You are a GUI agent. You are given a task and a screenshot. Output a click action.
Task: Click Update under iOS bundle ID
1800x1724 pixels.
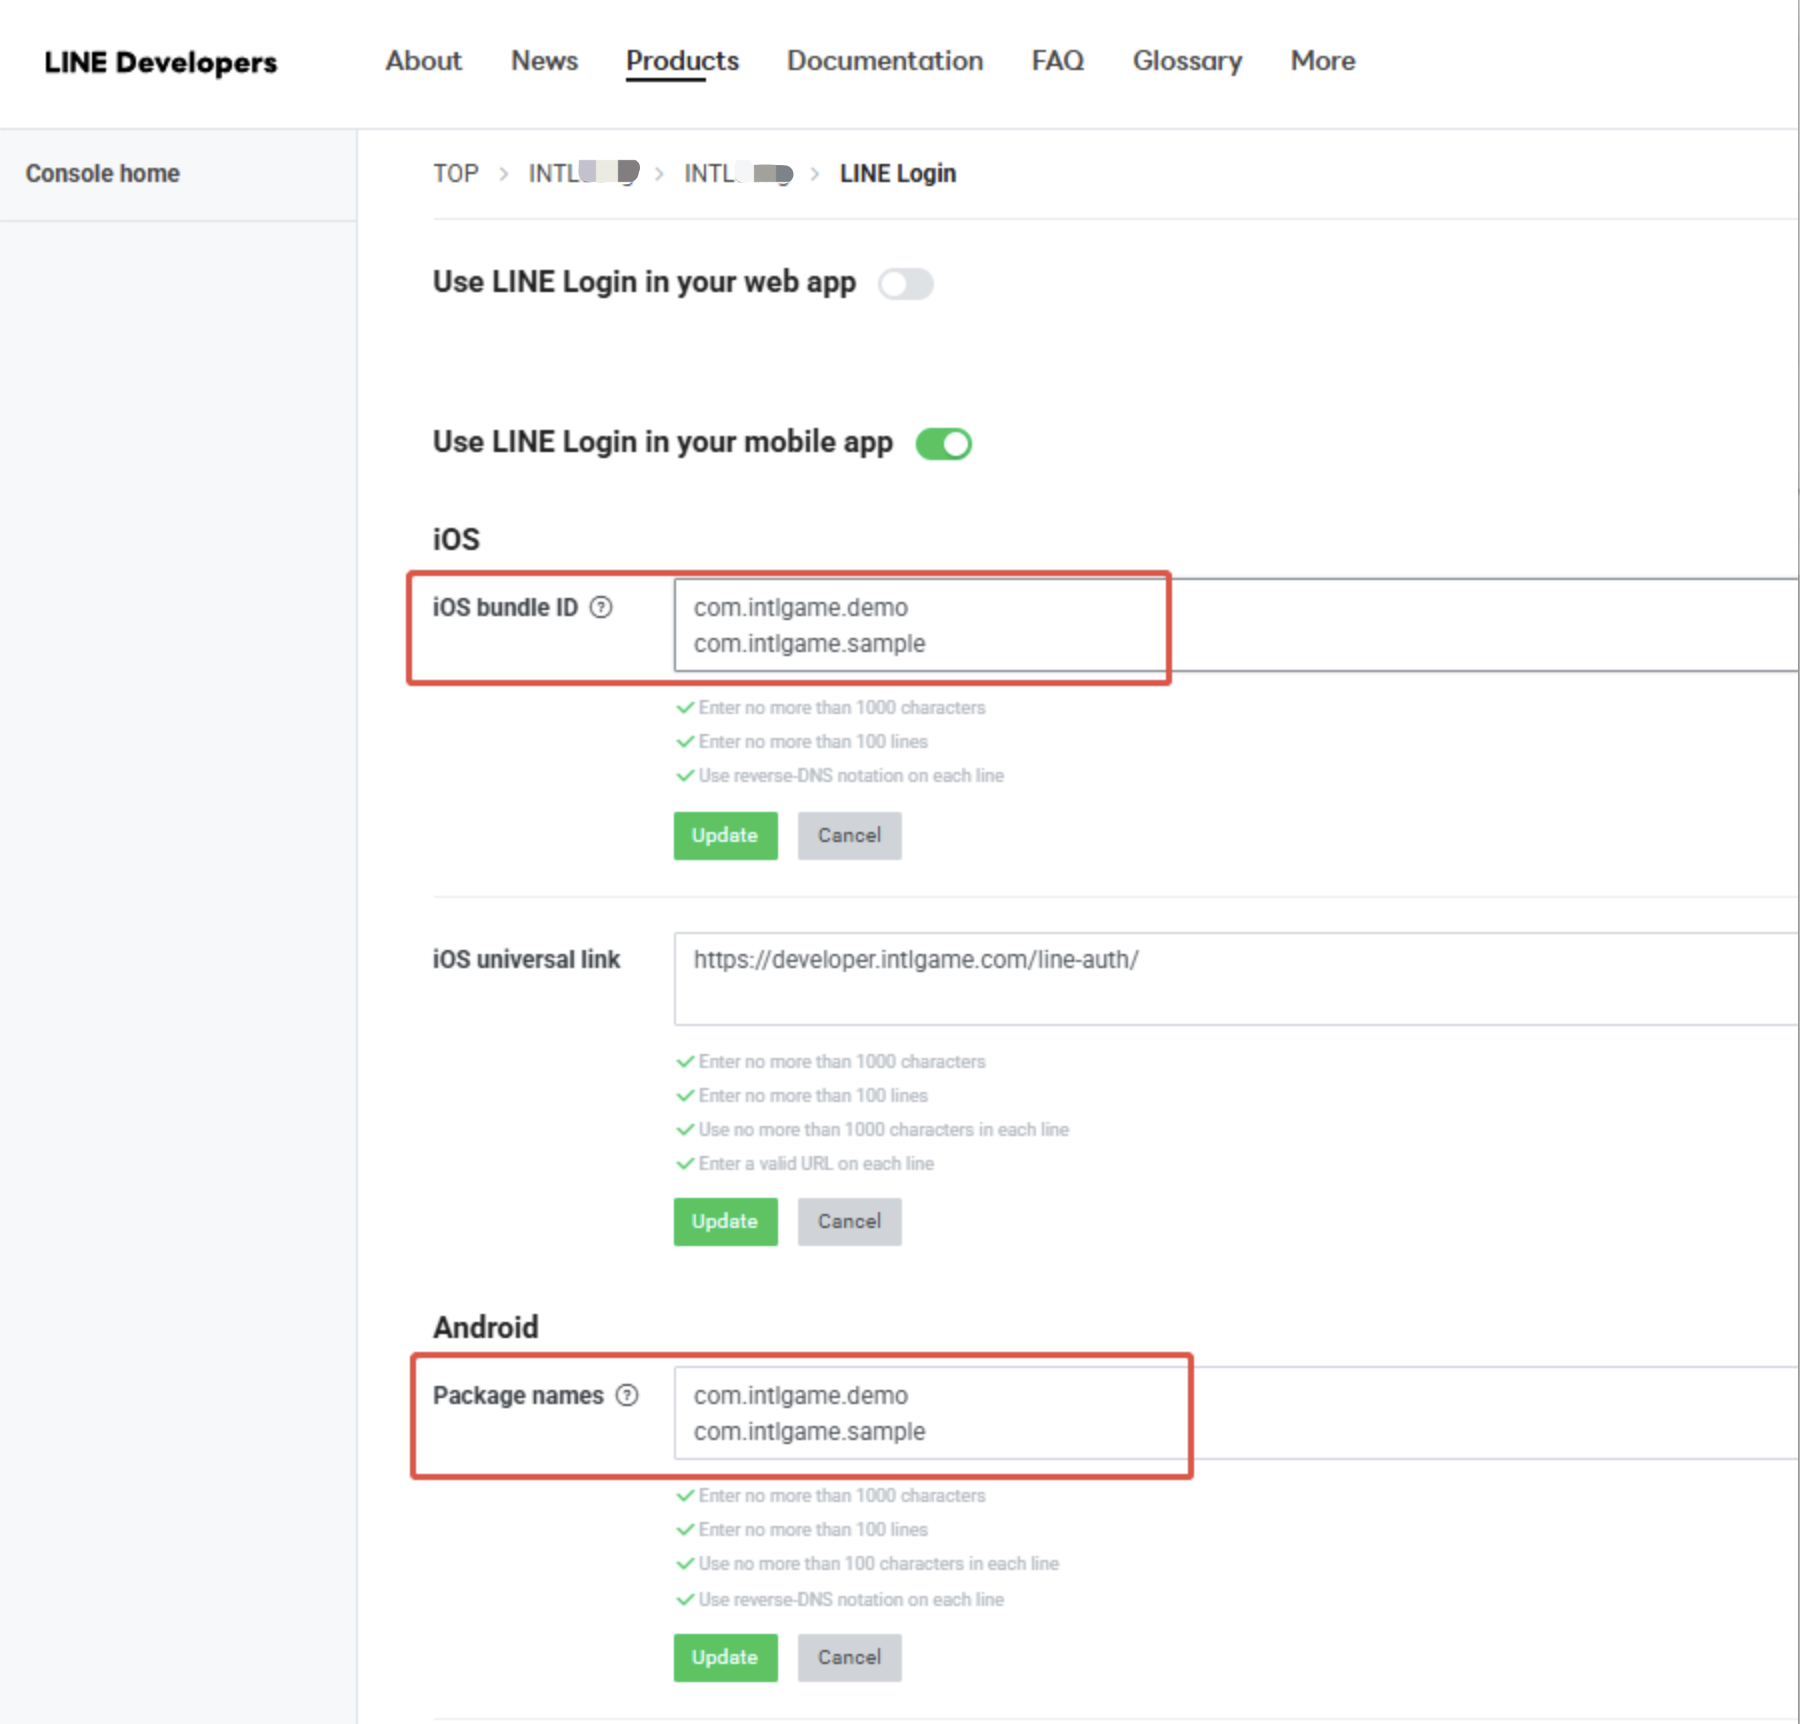coord(726,836)
